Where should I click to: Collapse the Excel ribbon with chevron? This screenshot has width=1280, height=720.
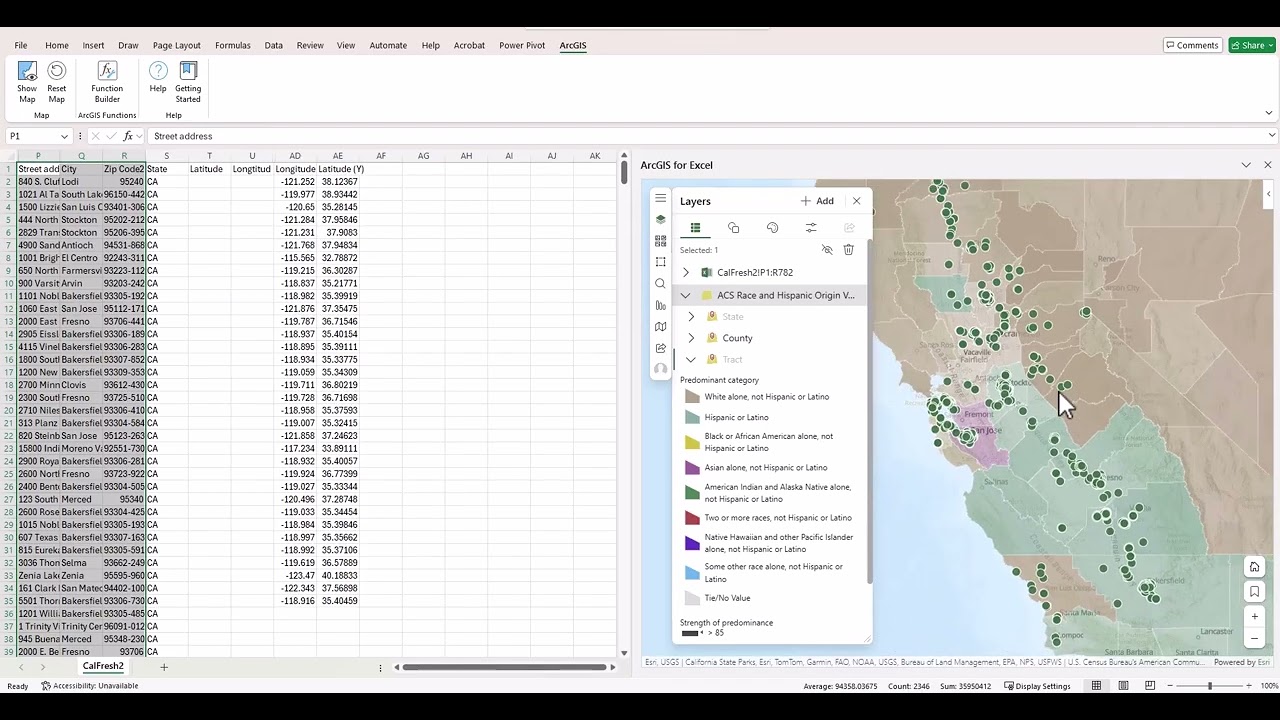[x=1269, y=113]
